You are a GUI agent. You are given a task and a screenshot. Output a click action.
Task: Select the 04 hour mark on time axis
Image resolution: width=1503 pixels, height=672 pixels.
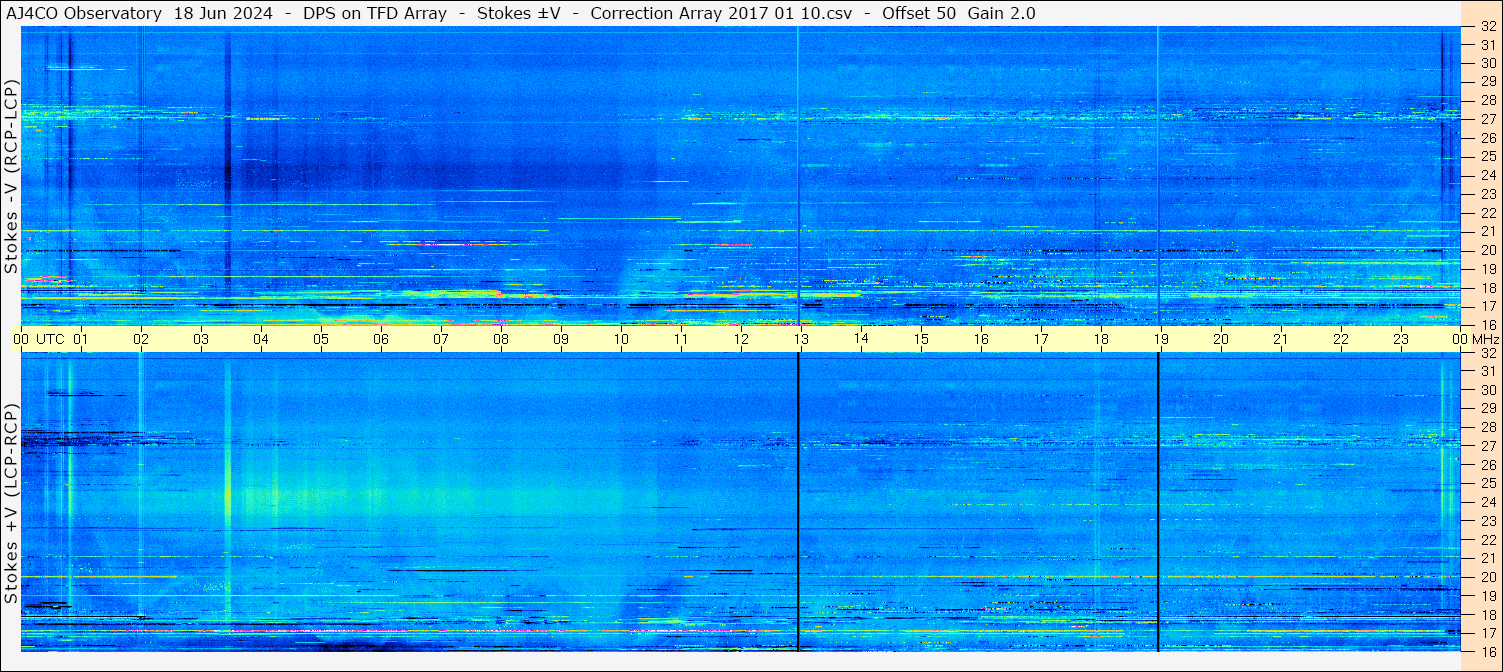pos(261,339)
